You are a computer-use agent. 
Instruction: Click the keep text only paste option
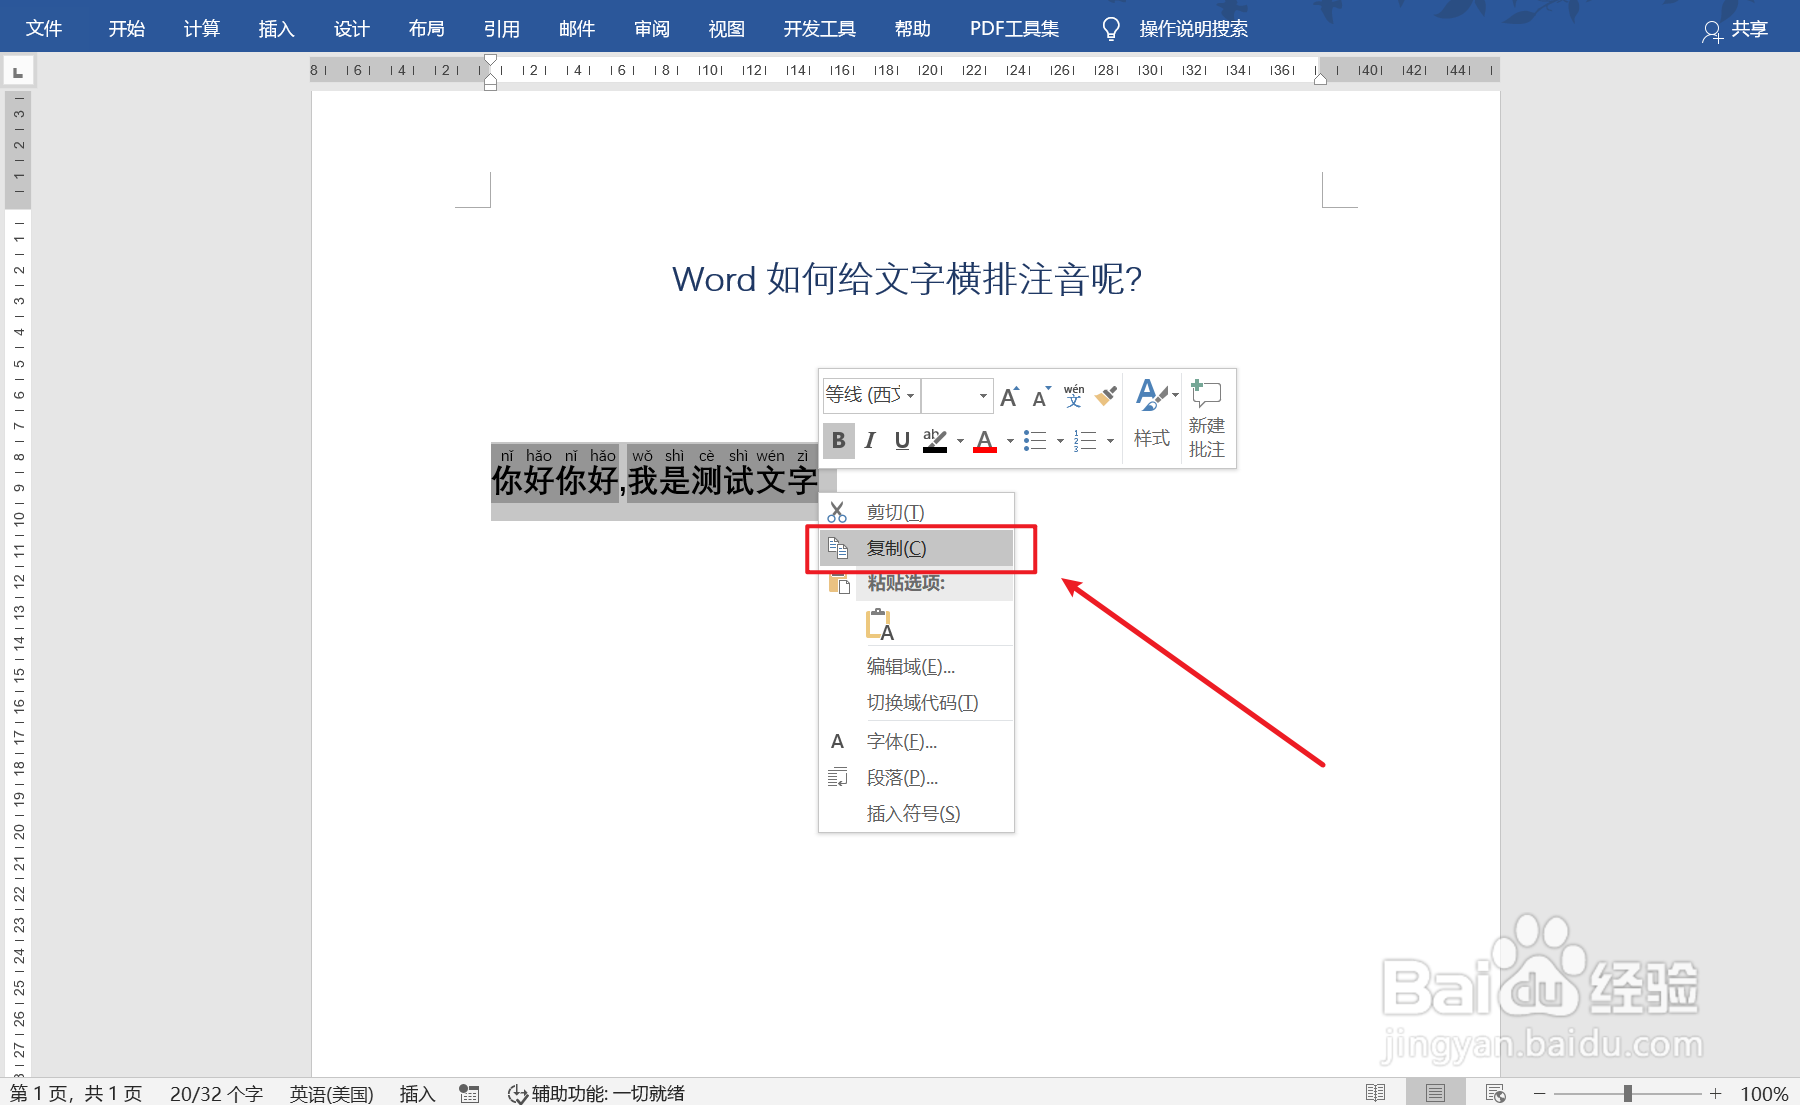click(x=879, y=624)
